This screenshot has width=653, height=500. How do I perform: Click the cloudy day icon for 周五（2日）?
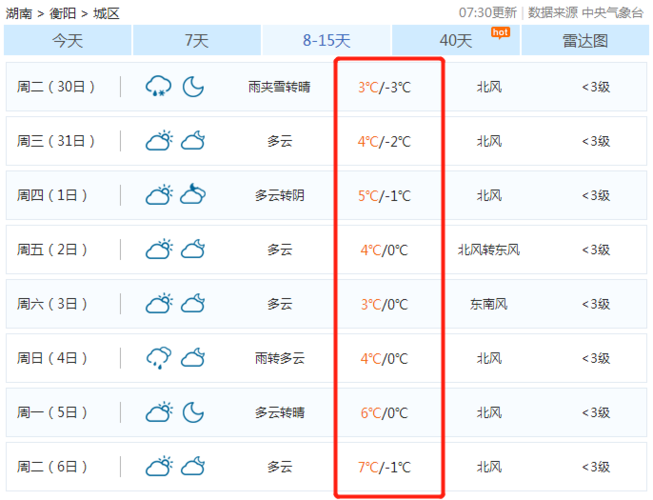click(x=159, y=249)
